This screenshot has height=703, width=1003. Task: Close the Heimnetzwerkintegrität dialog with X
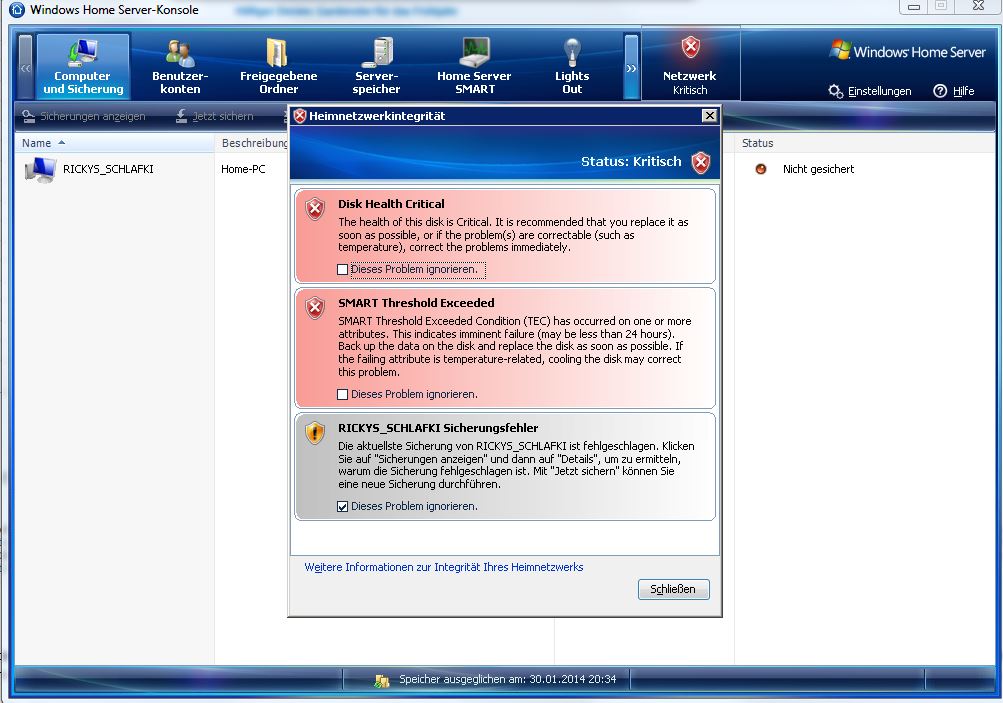[x=709, y=115]
